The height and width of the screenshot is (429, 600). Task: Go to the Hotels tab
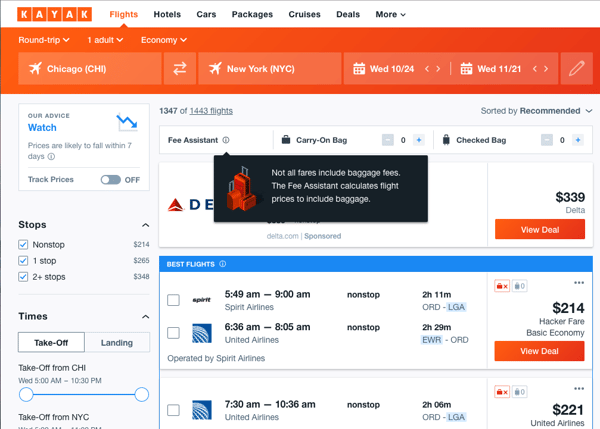pyautogui.click(x=167, y=15)
